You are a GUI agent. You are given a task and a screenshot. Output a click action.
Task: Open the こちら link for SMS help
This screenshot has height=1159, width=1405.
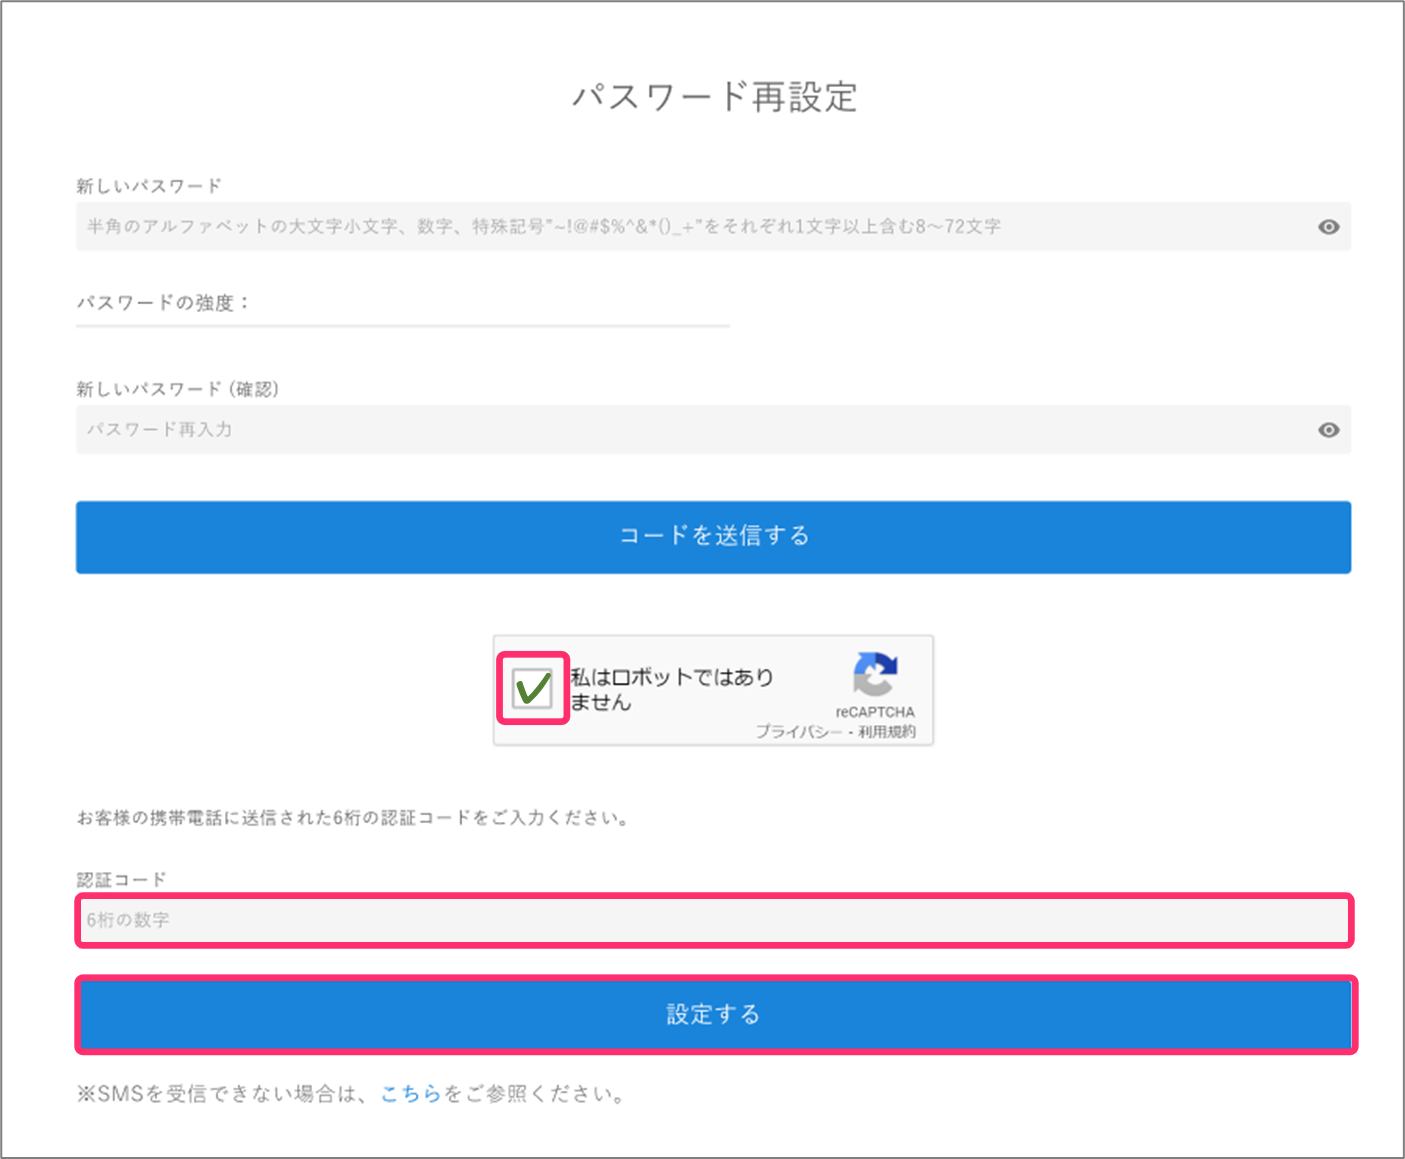pos(411,1094)
